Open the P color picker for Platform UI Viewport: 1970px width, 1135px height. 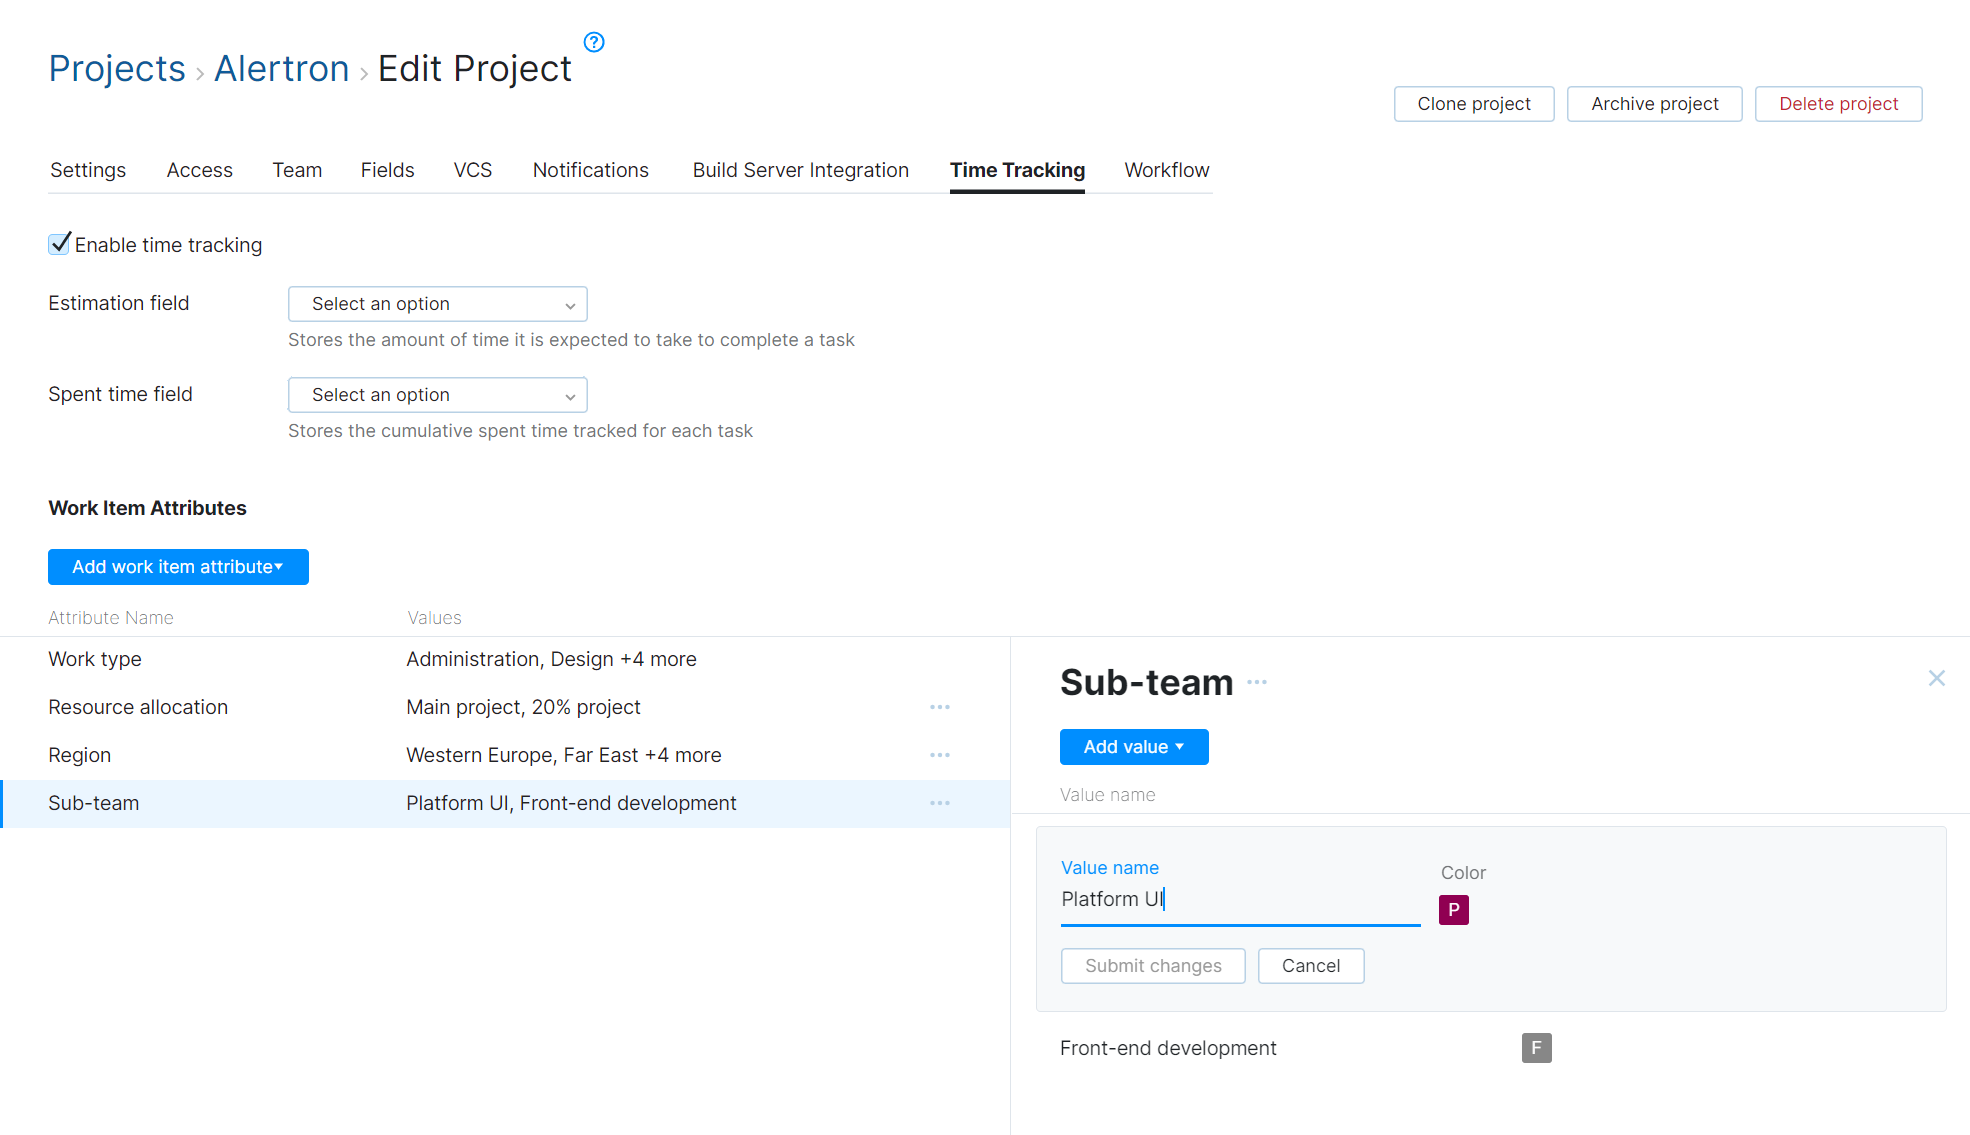point(1453,909)
